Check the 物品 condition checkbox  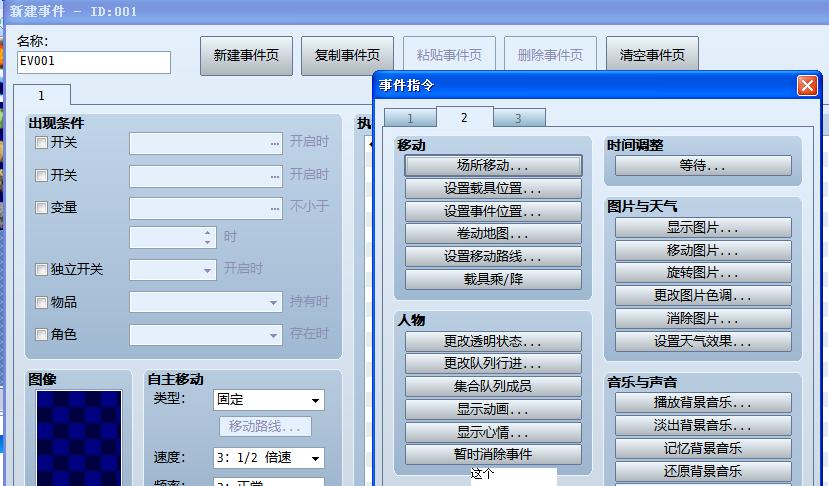41,302
